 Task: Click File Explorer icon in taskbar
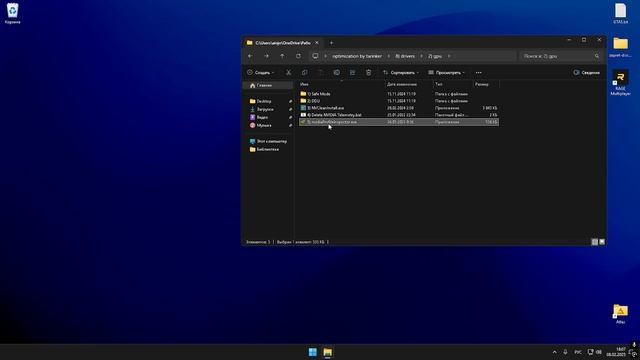(x=327, y=352)
